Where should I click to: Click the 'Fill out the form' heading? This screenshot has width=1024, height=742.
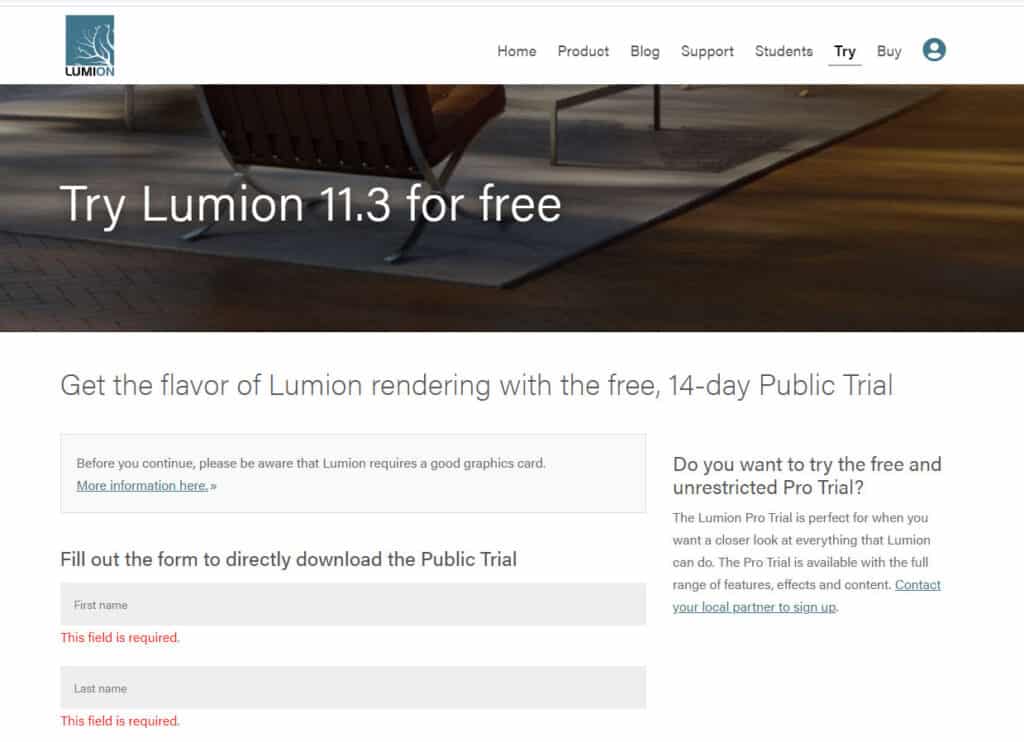tap(289, 559)
